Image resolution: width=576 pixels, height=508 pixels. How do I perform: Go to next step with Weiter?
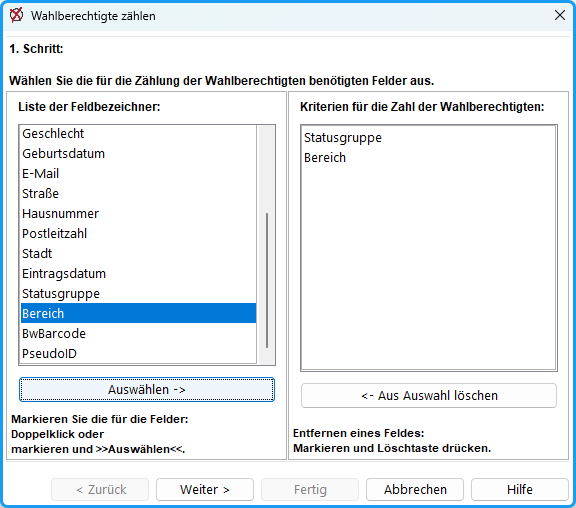(205, 489)
